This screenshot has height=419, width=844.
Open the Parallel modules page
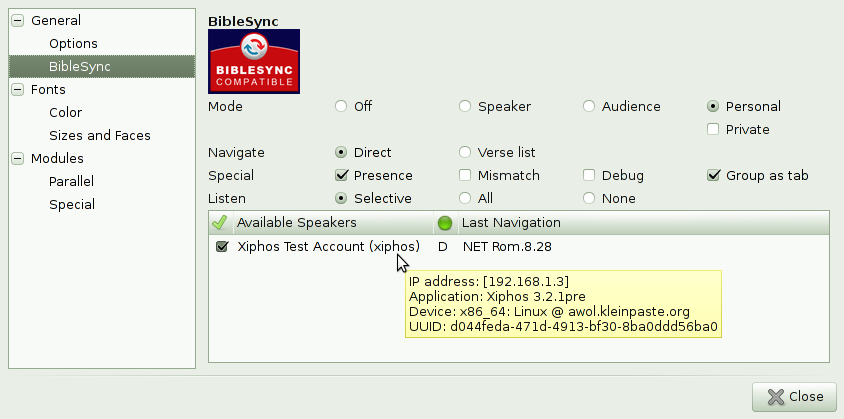point(71,181)
